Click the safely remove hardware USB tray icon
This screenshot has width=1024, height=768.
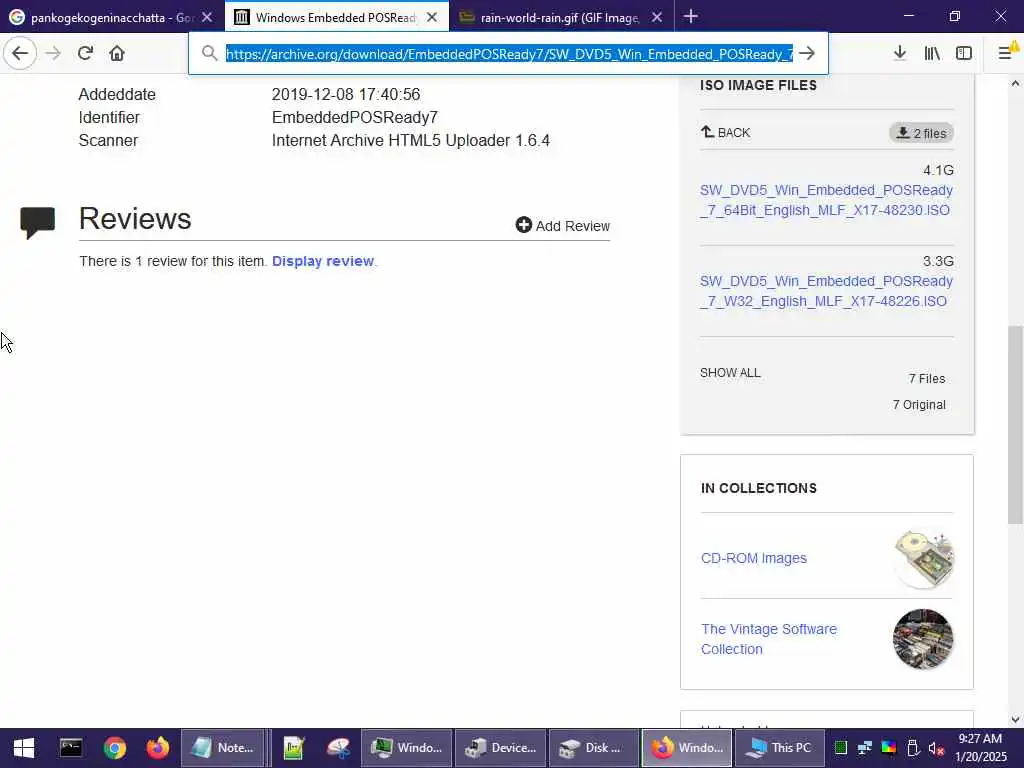tap(913, 748)
